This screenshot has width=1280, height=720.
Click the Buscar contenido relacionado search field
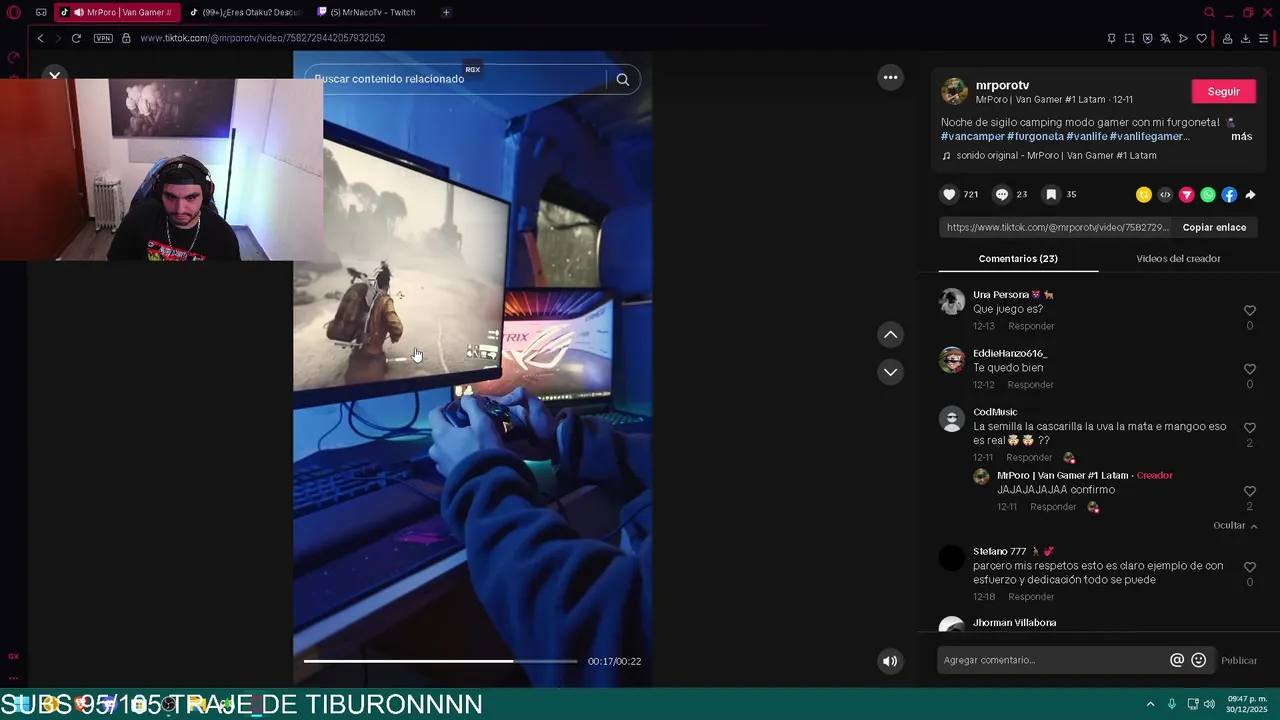[x=455, y=79]
